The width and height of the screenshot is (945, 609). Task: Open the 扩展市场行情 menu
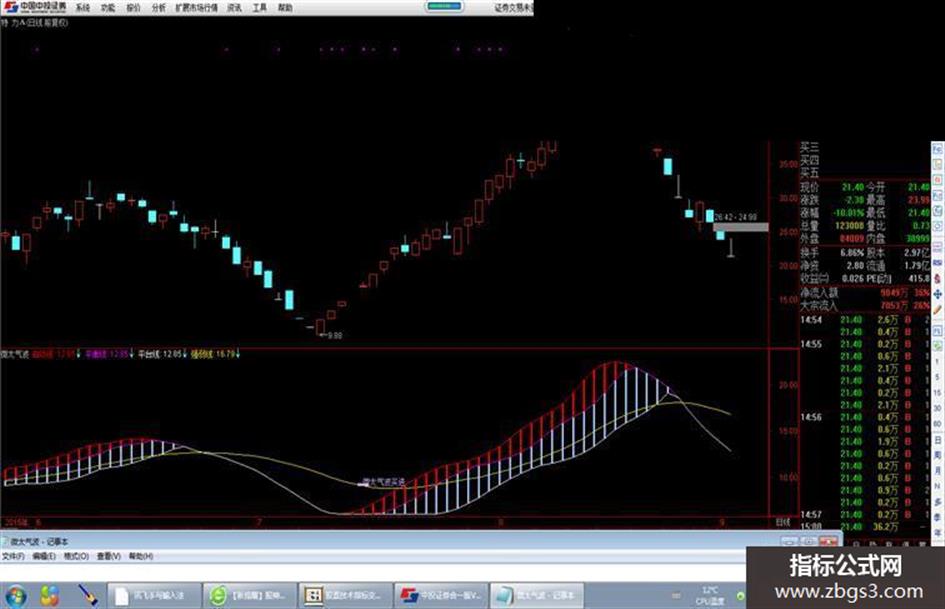point(196,8)
